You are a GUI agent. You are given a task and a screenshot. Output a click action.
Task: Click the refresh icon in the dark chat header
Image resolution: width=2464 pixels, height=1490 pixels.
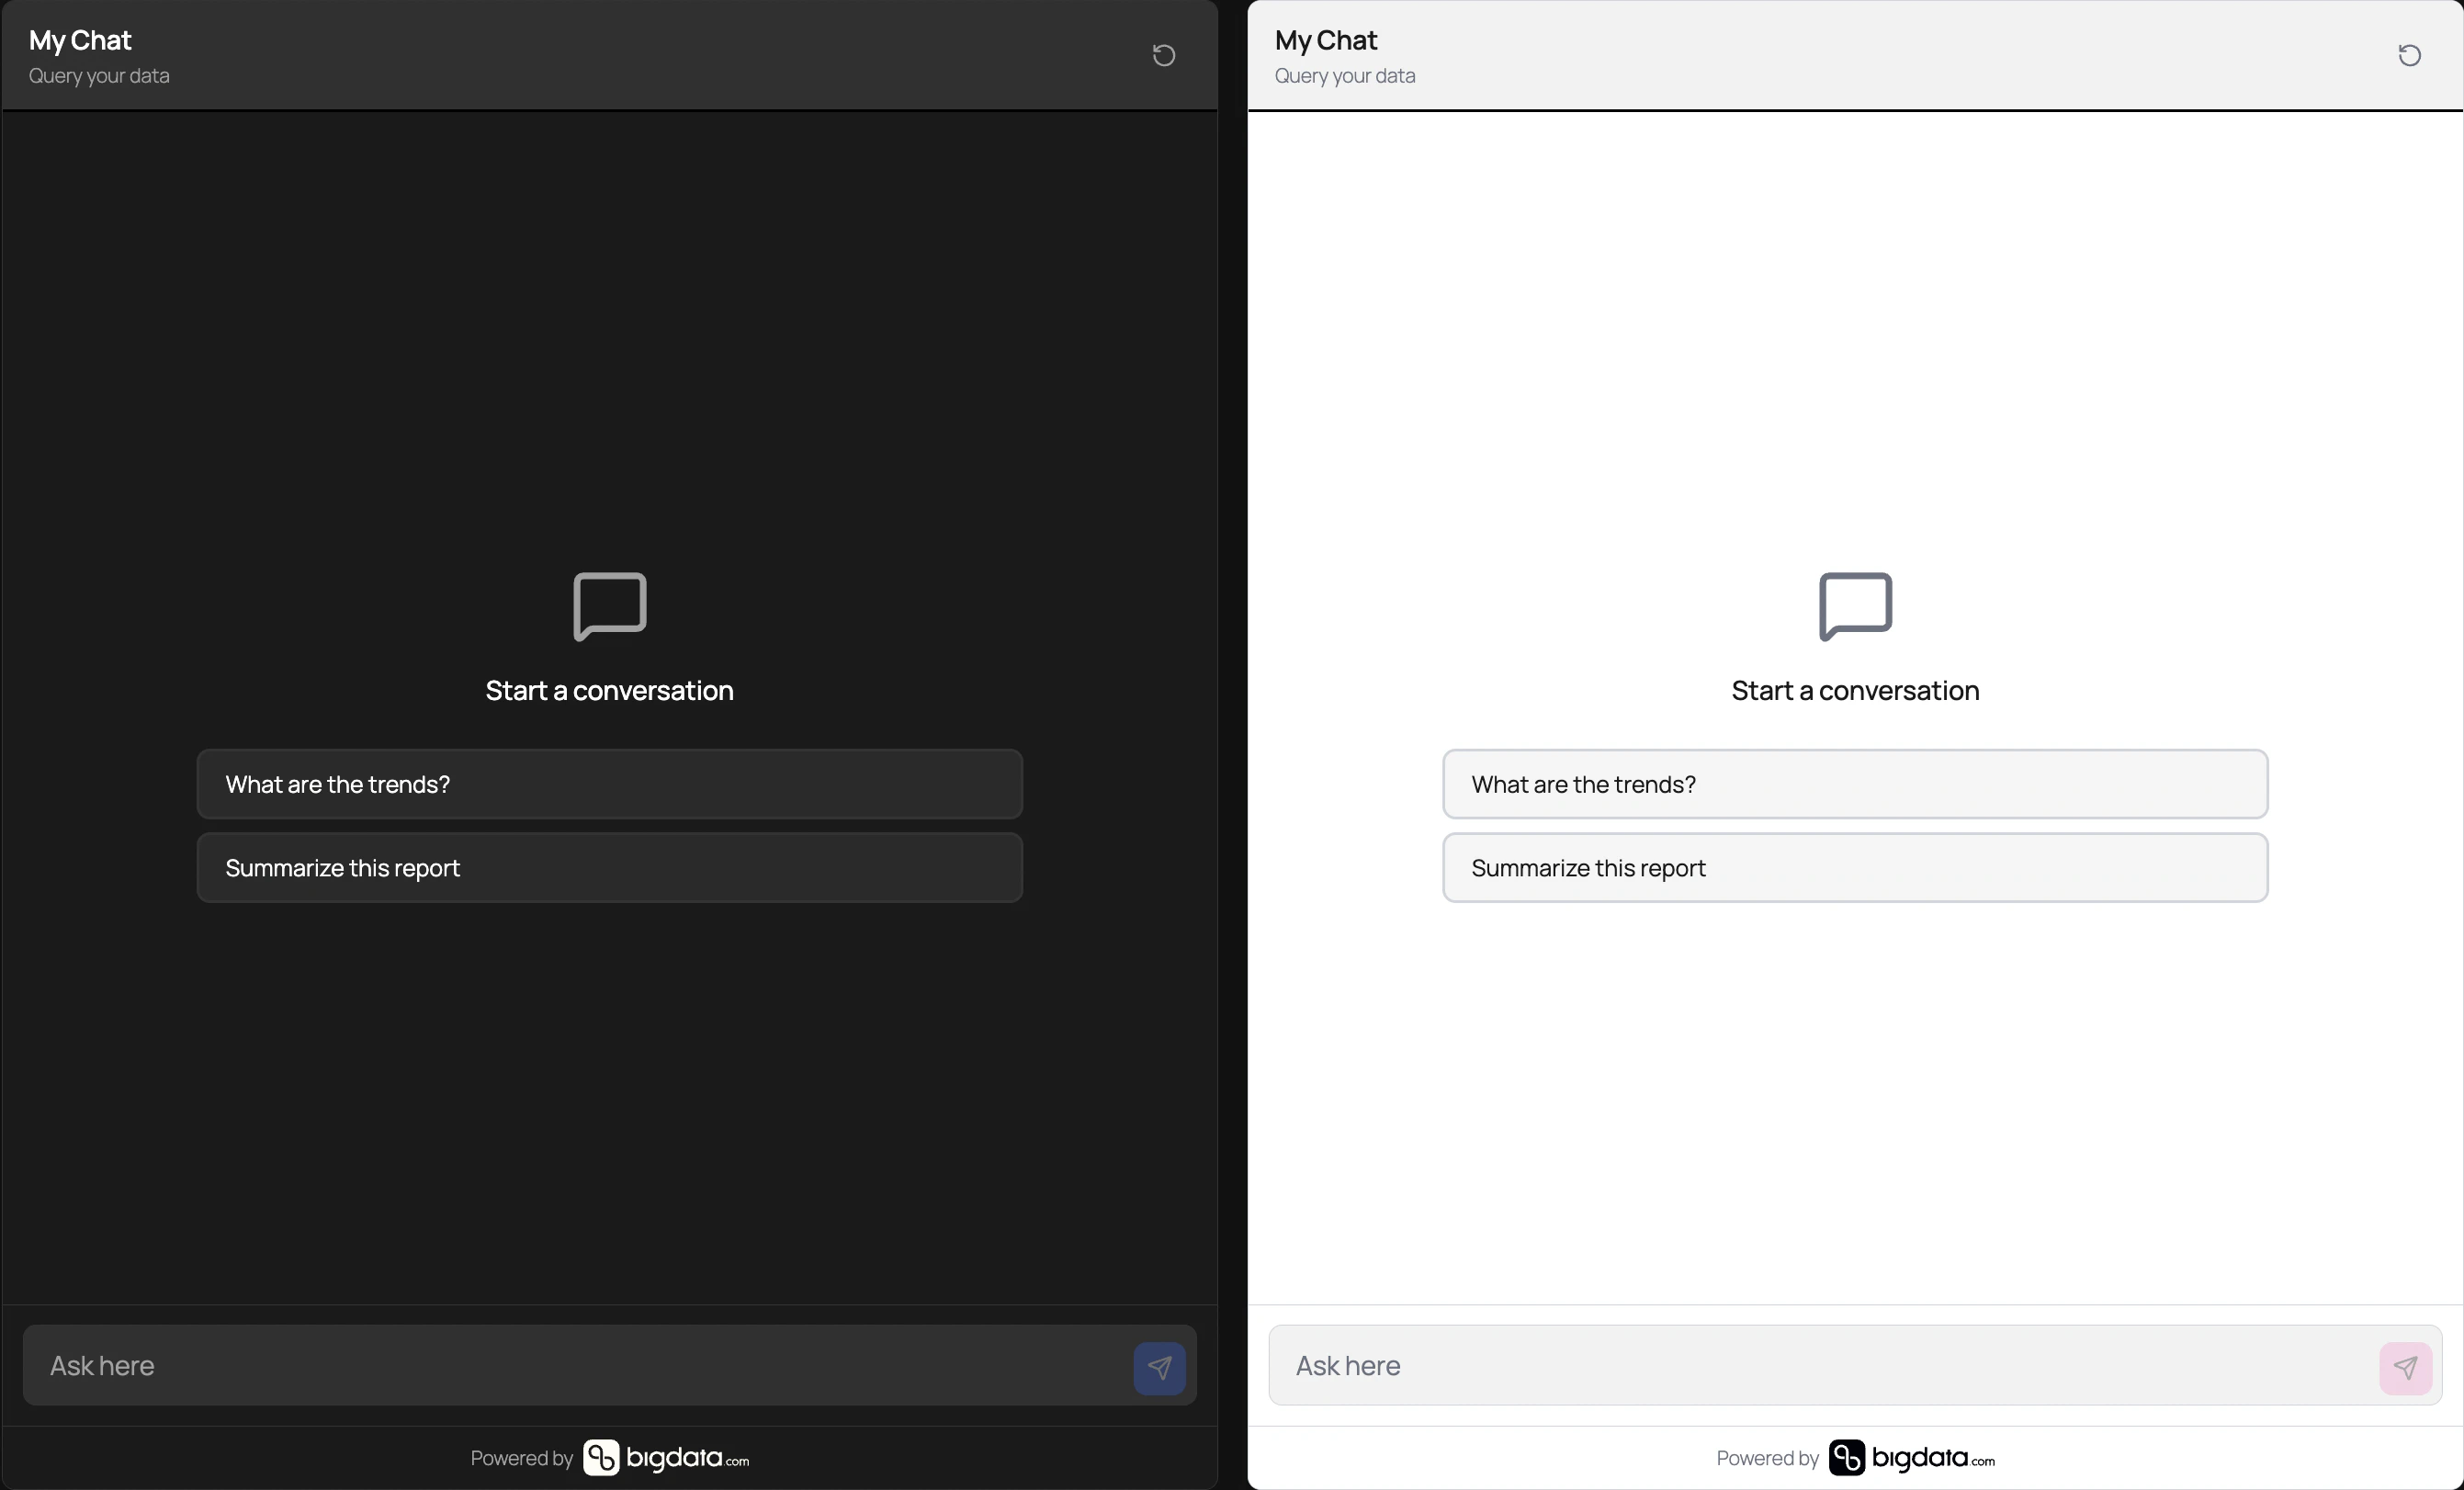pyautogui.click(x=1163, y=55)
